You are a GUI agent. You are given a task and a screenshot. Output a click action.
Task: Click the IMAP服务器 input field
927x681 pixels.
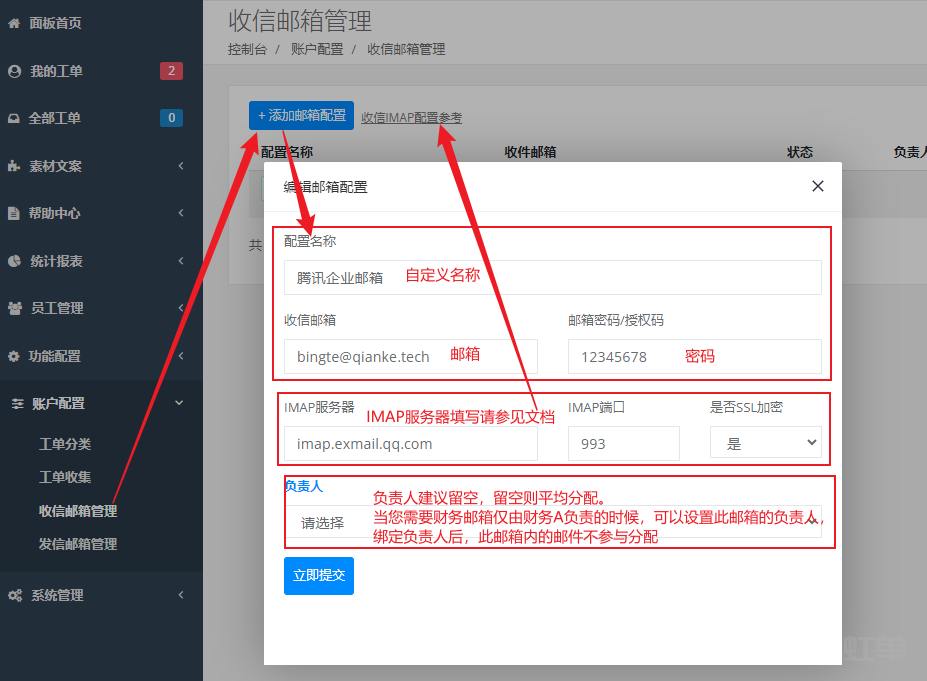pos(410,444)
